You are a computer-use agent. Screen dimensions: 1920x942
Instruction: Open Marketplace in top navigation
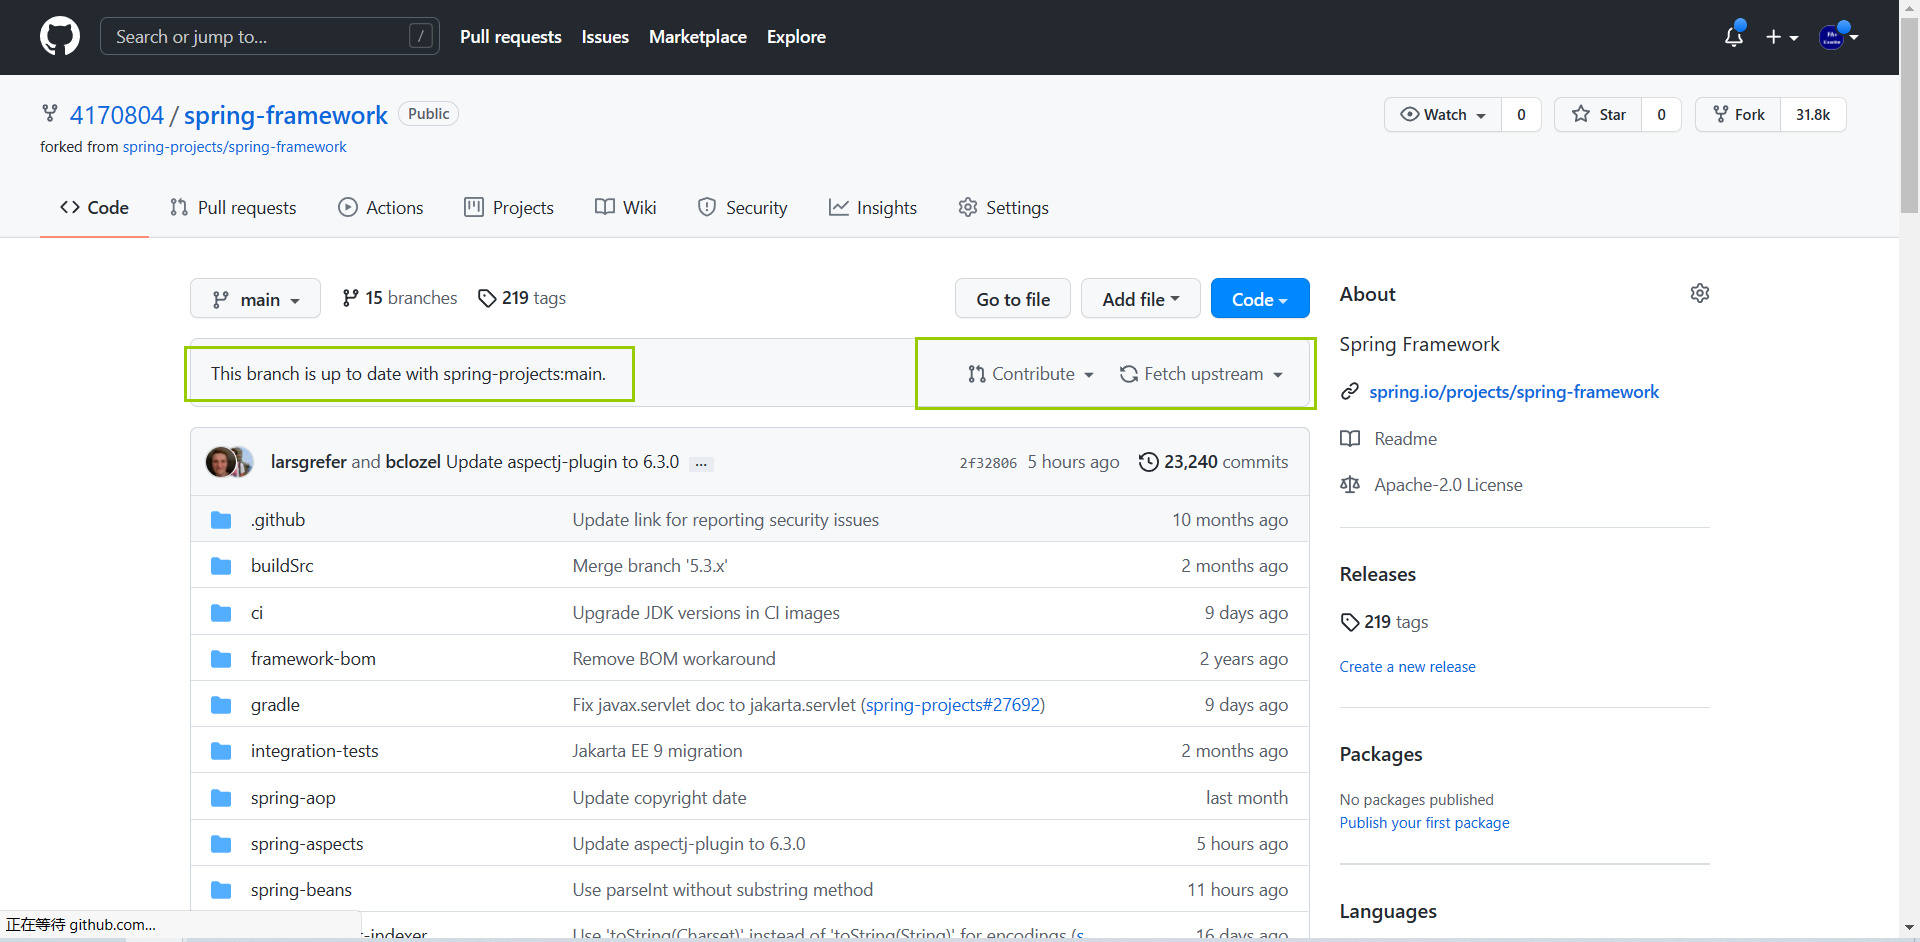click(698, 37)
